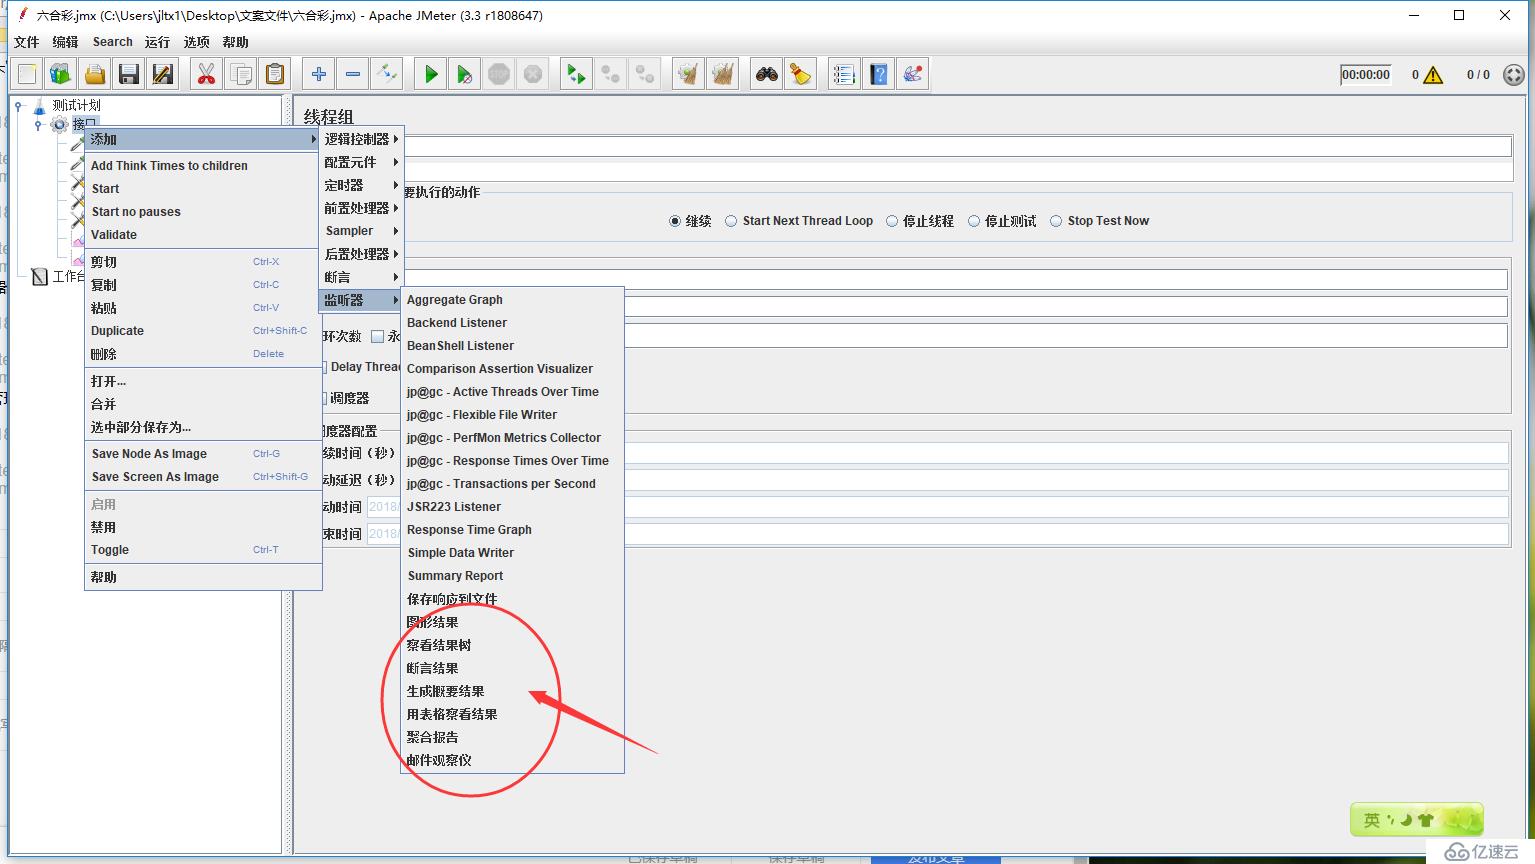Screen dimensions: 1535x864
Task: Expand the 逻辑控制器 submenu
Action: click(361, 139)
